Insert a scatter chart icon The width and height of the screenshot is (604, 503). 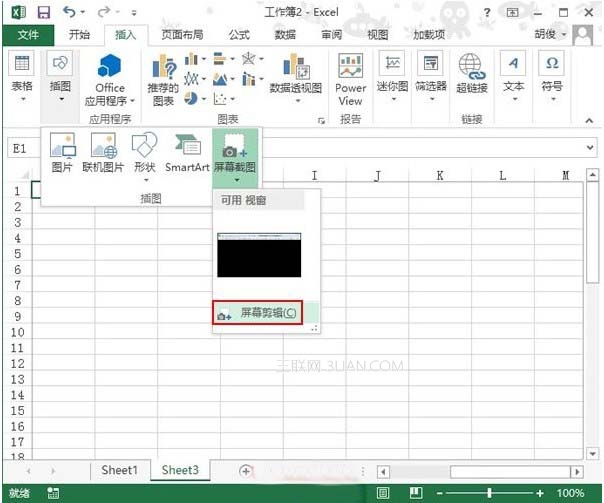click(220, 99)
